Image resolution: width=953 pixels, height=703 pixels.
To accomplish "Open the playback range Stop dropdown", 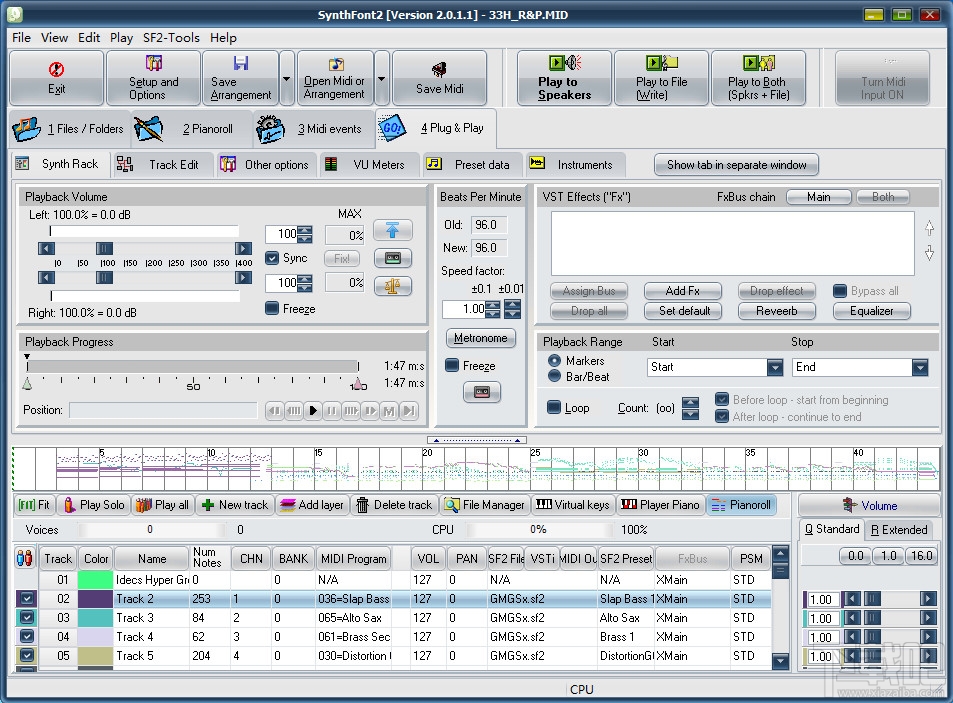I will [920, 368].
